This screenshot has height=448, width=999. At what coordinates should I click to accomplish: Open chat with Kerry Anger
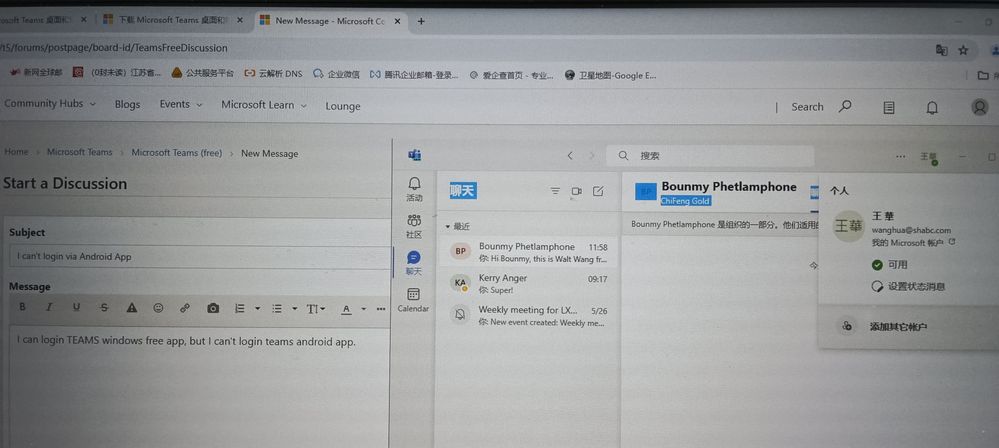[528, 284]
